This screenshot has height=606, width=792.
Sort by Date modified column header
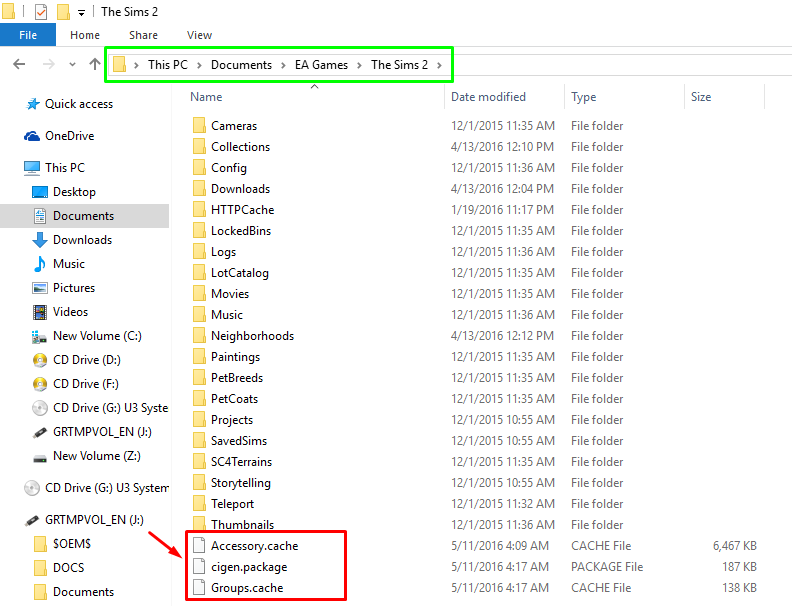(x=488, y=96)
